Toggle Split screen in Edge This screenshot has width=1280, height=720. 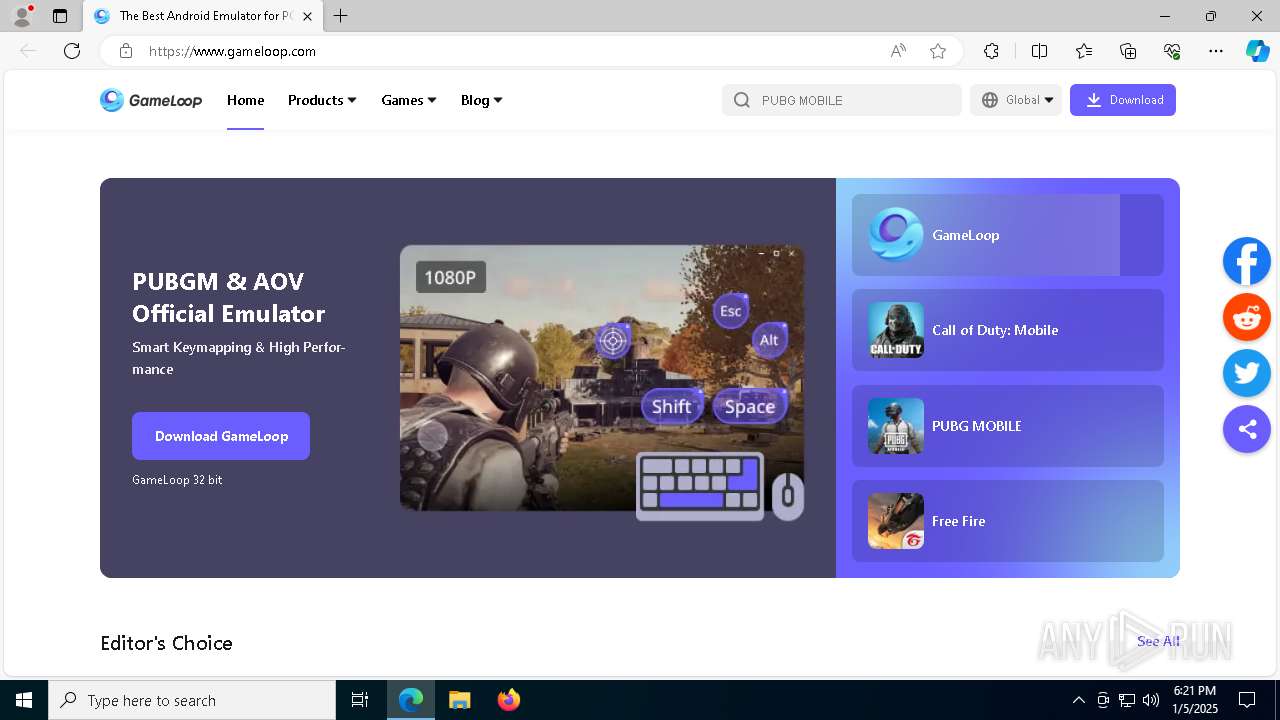(1039, 51)
